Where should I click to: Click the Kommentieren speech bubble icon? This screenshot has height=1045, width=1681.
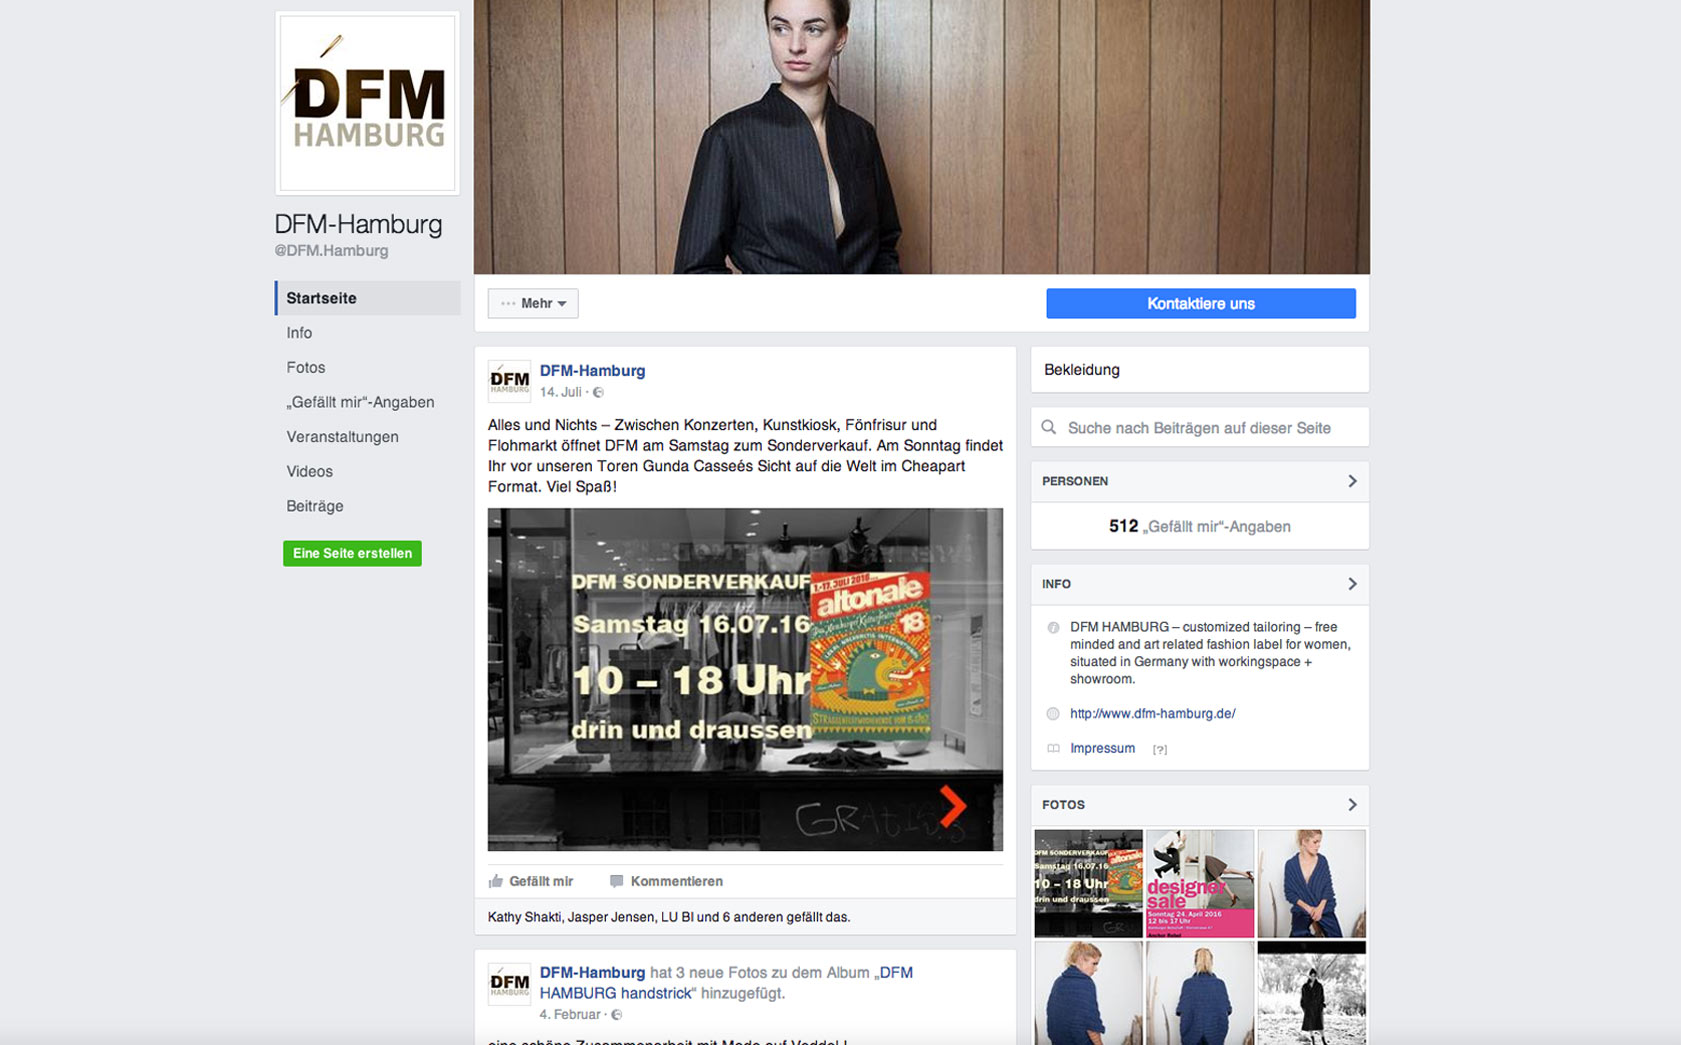616,881
